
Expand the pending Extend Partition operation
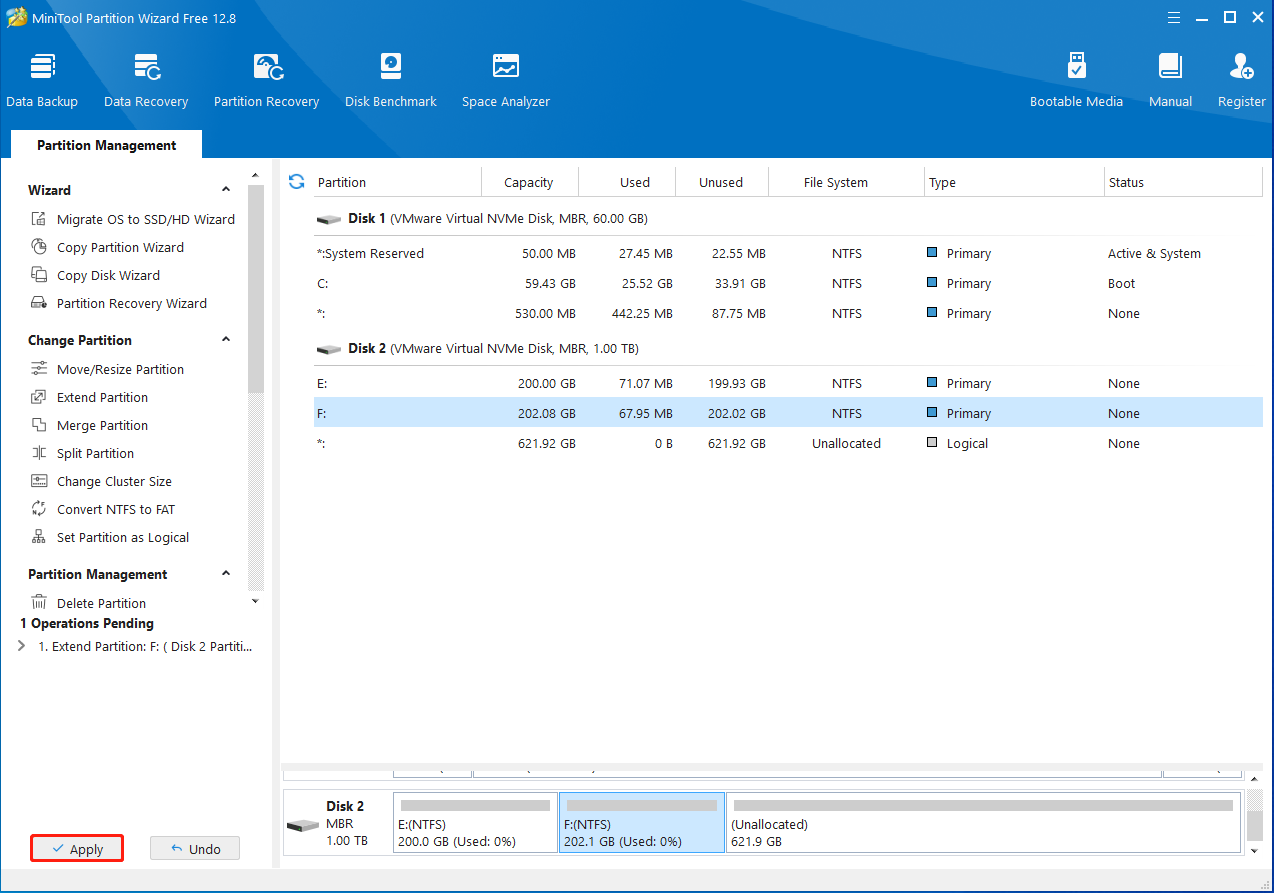tap(22, 646)
